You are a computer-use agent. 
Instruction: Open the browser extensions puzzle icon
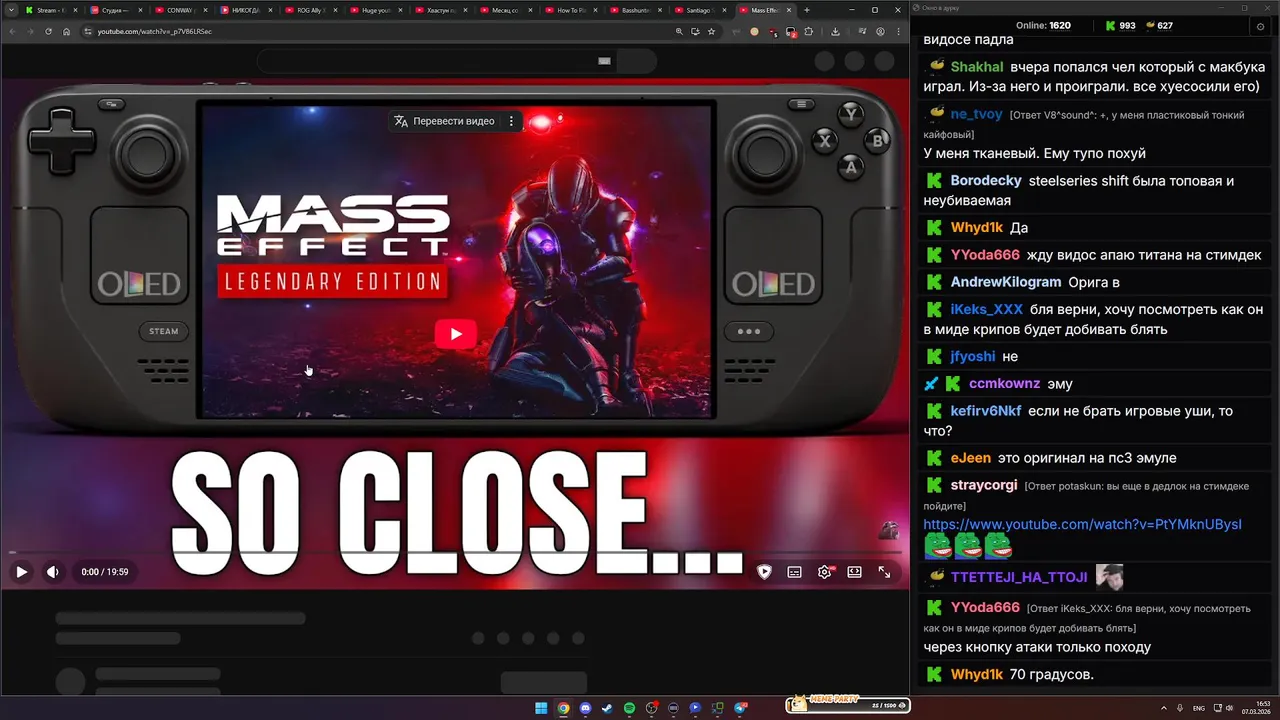click(x=808, y=31)
